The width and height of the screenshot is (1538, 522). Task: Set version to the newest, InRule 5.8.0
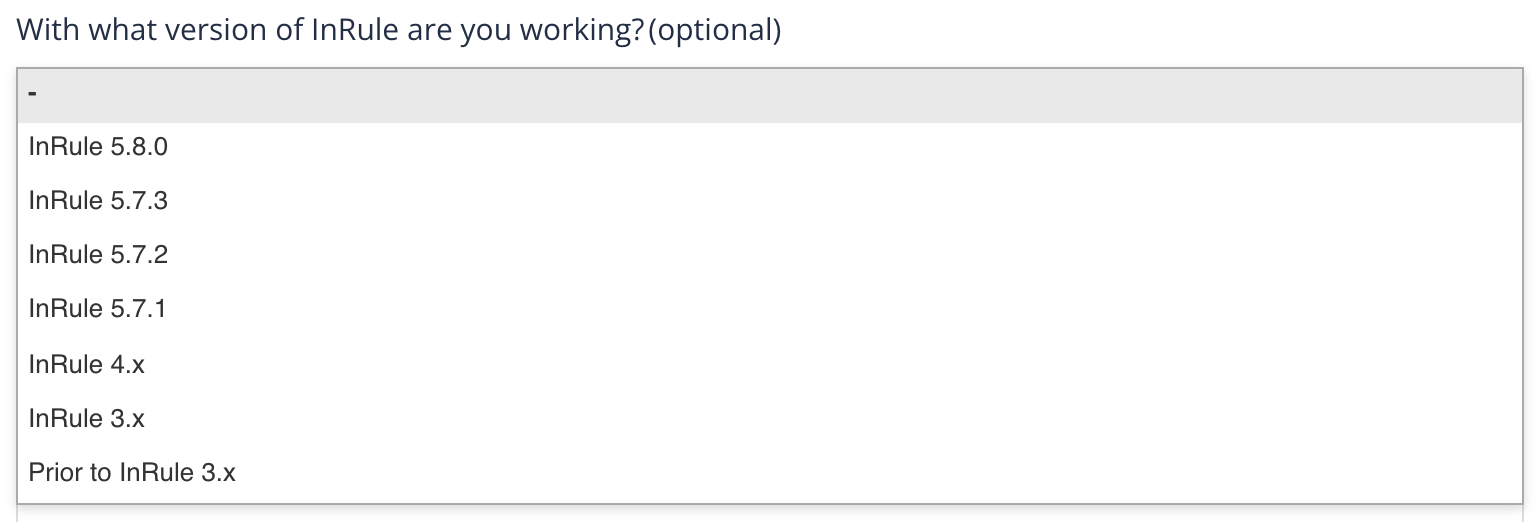coord(98,147)
